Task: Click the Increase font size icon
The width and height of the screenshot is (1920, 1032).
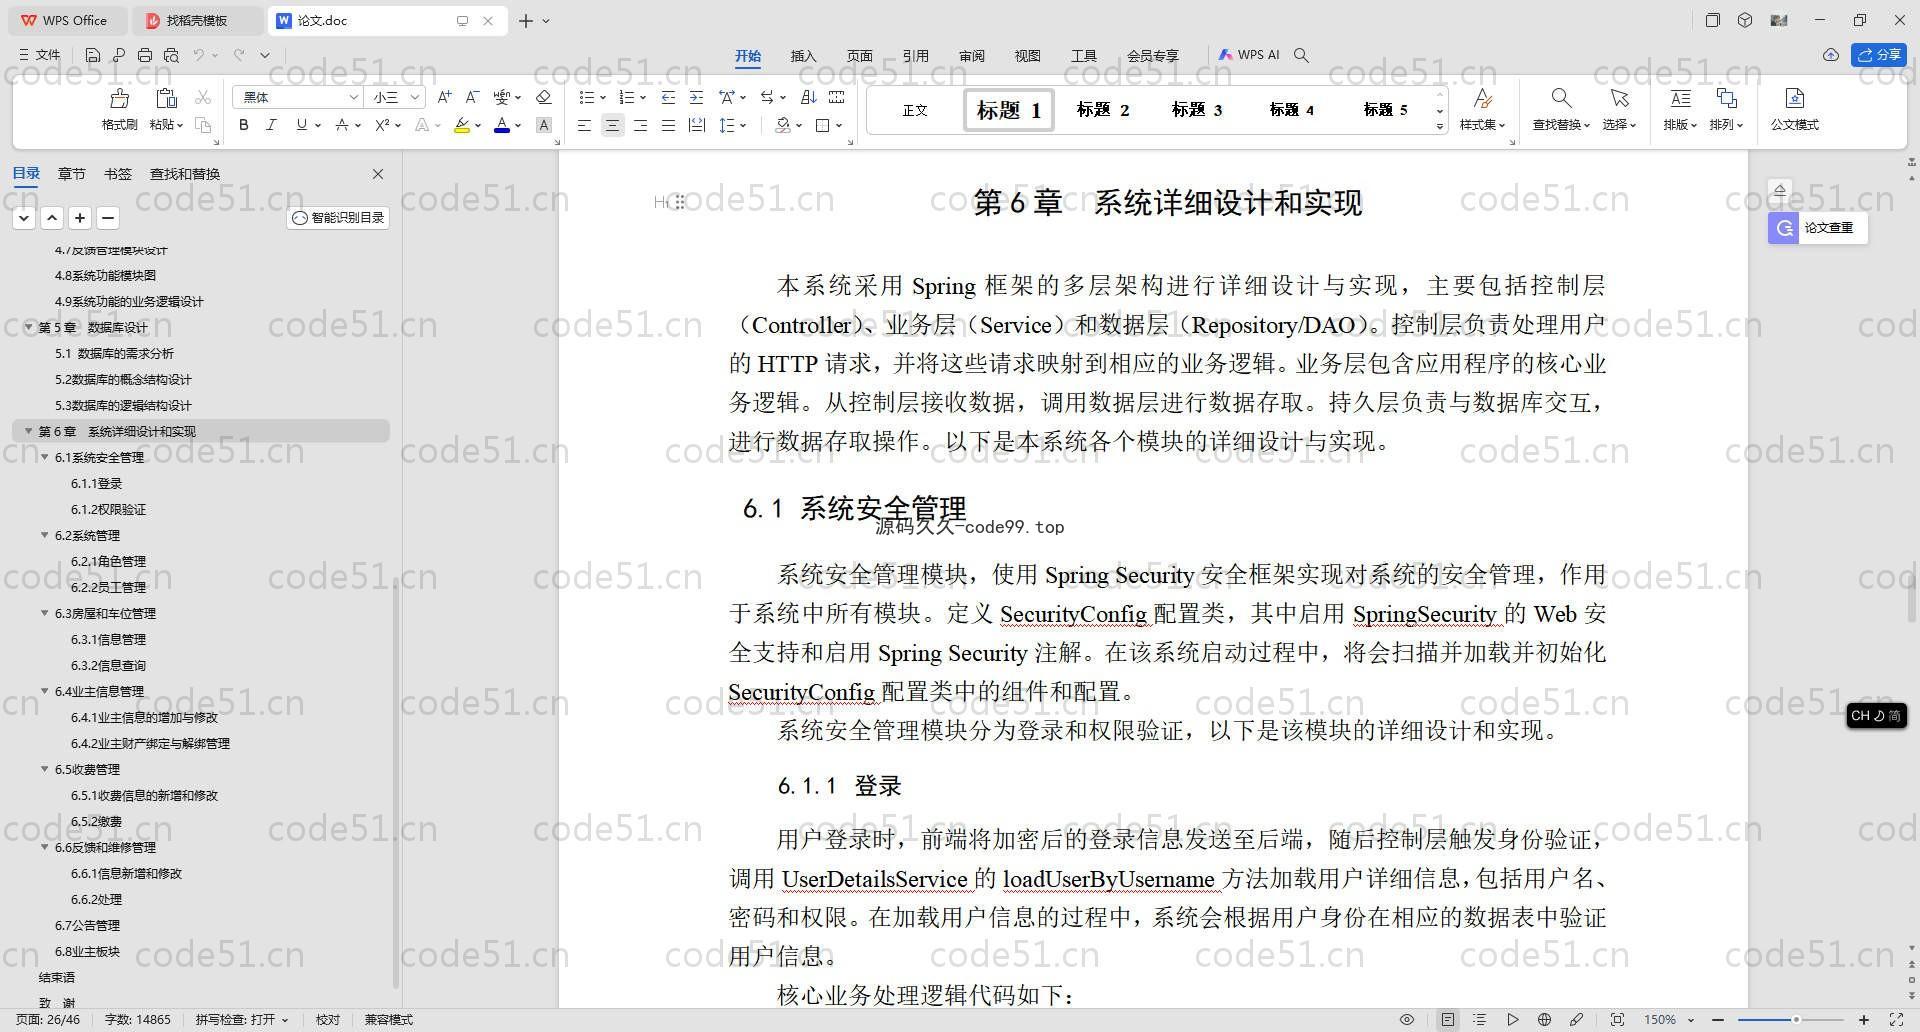Action: (445, 97)
